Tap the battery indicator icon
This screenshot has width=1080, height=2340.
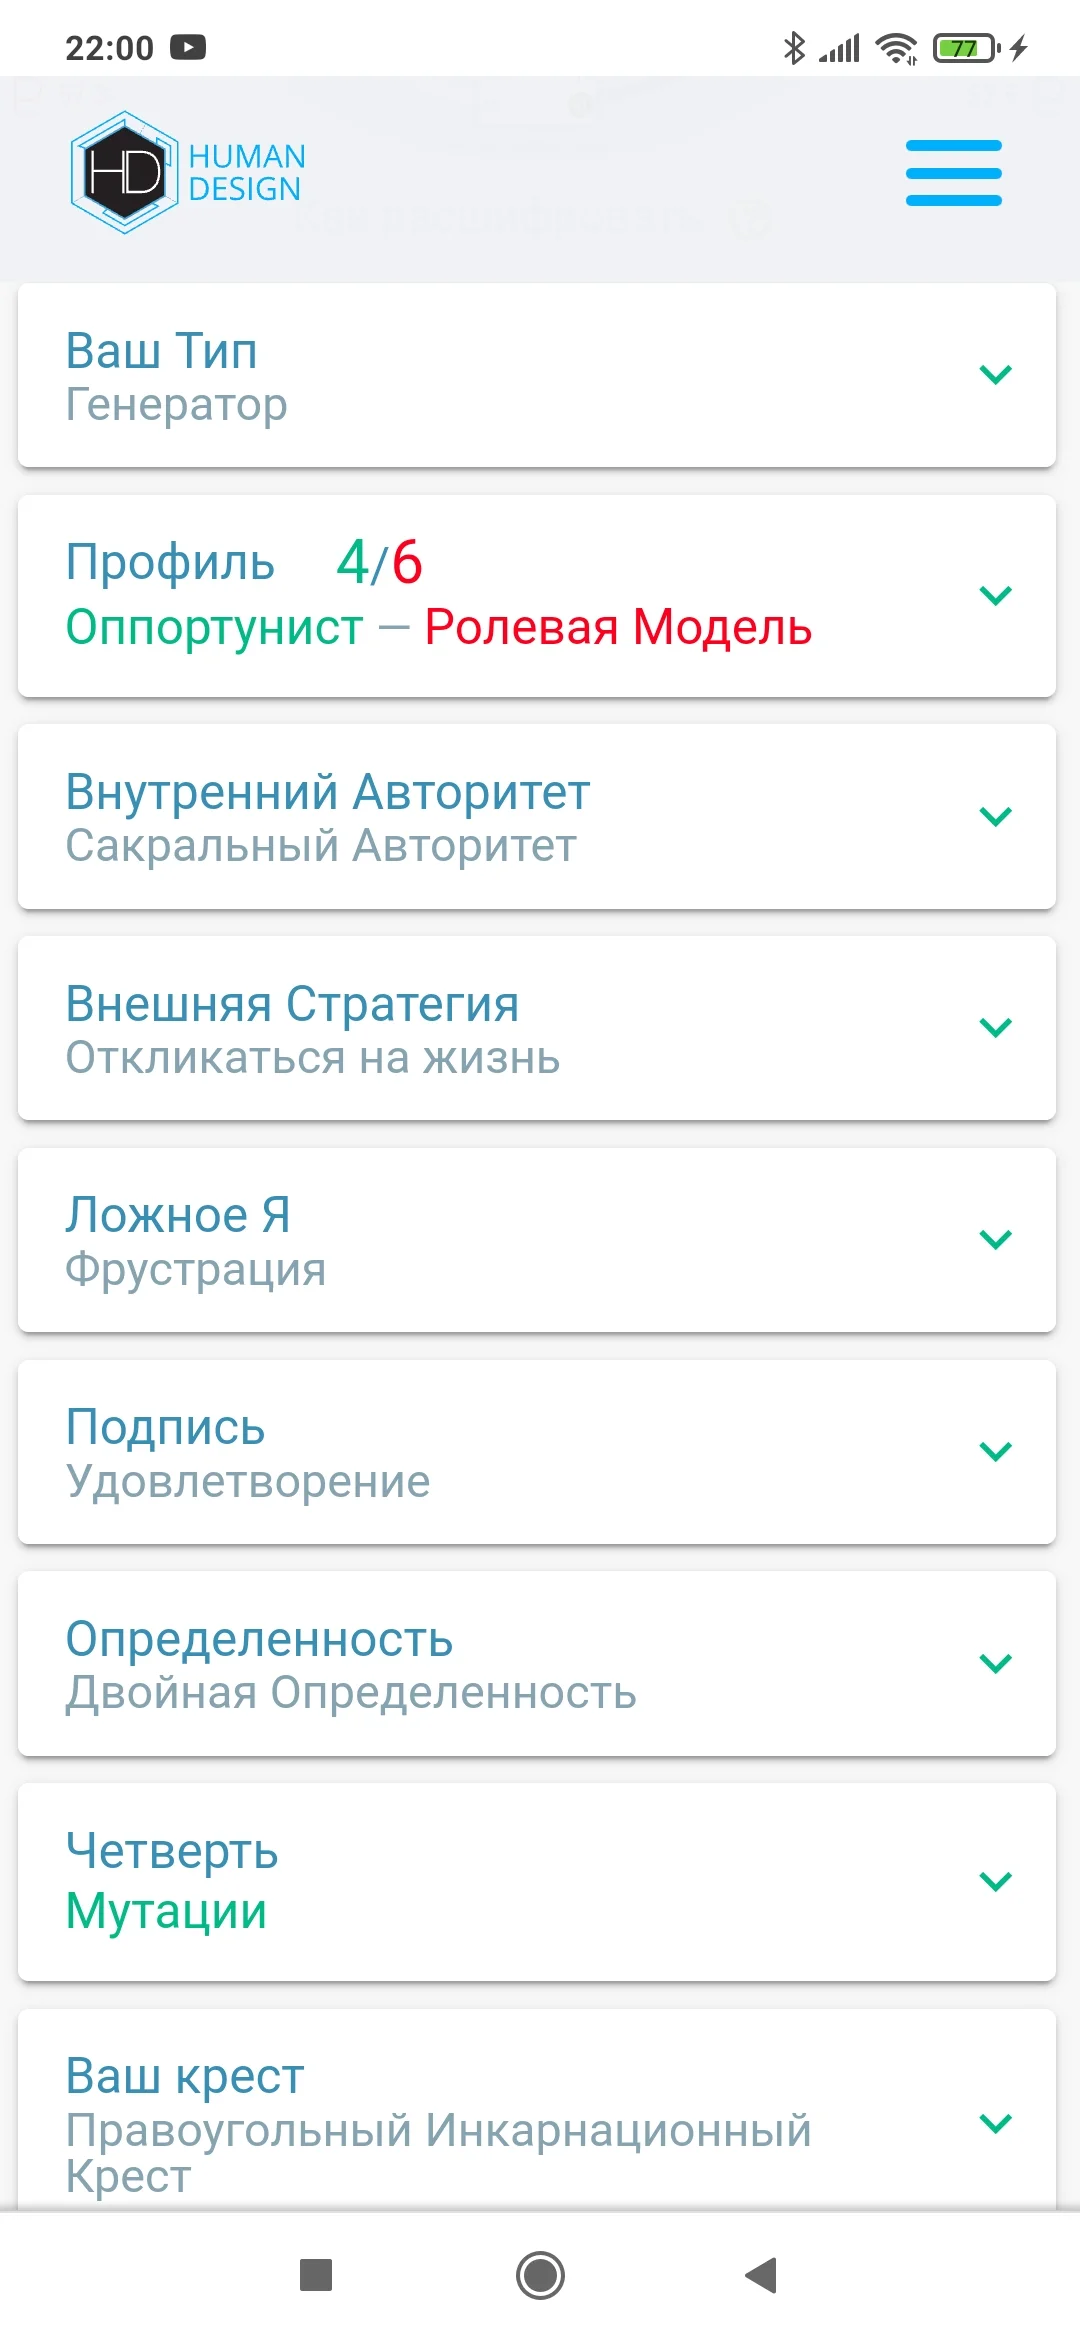966,48
